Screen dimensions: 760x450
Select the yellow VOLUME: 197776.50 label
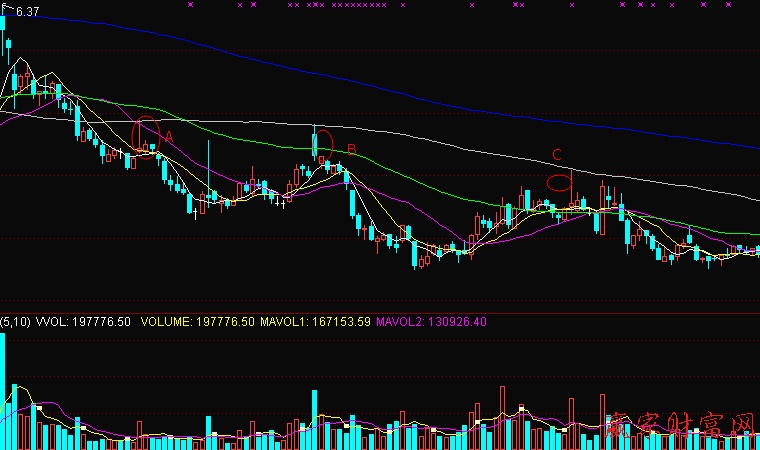(197, 322)
